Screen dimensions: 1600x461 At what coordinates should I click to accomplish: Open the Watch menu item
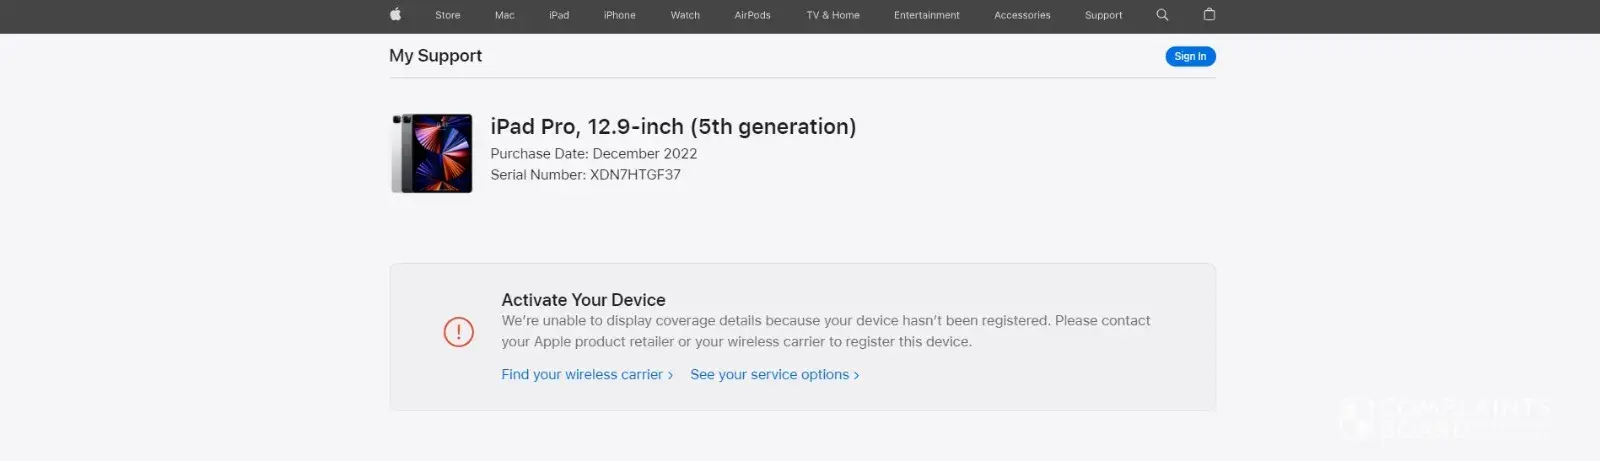click(x=685, y=15)
